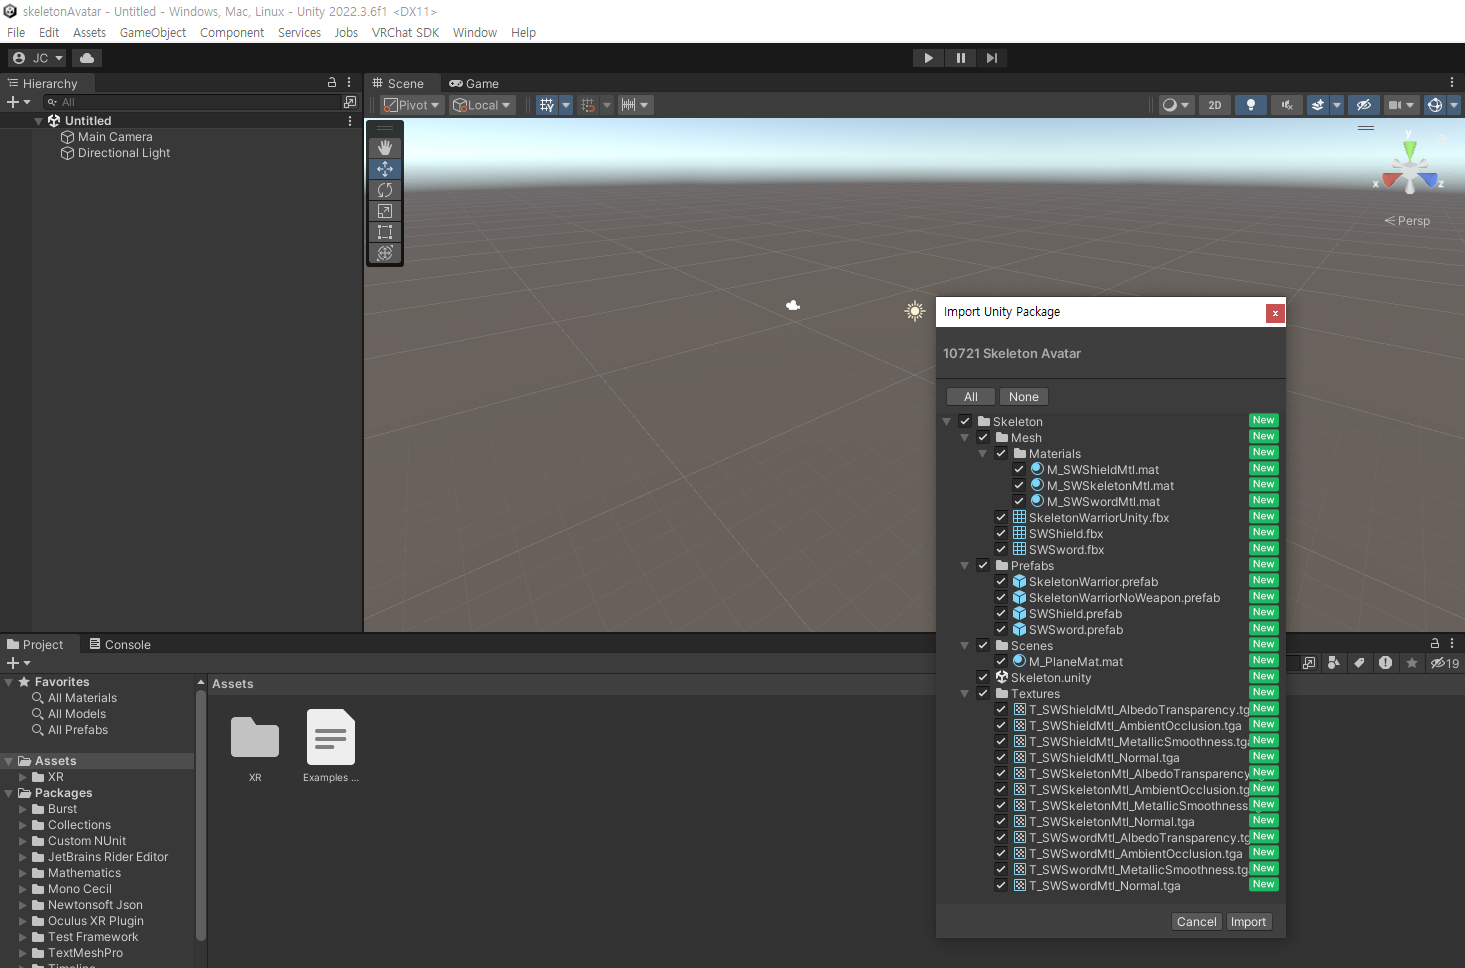
Task: Toggle scene lighting bulb icon
Action: (x=1250, y=105)
